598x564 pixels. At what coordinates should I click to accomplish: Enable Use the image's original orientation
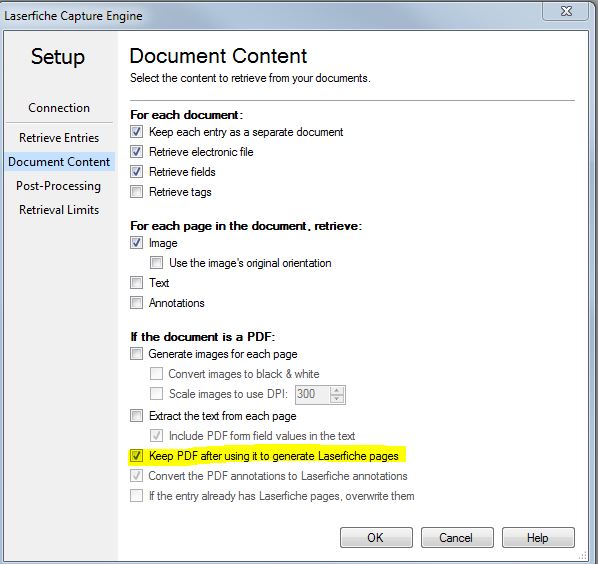(156, 263)
